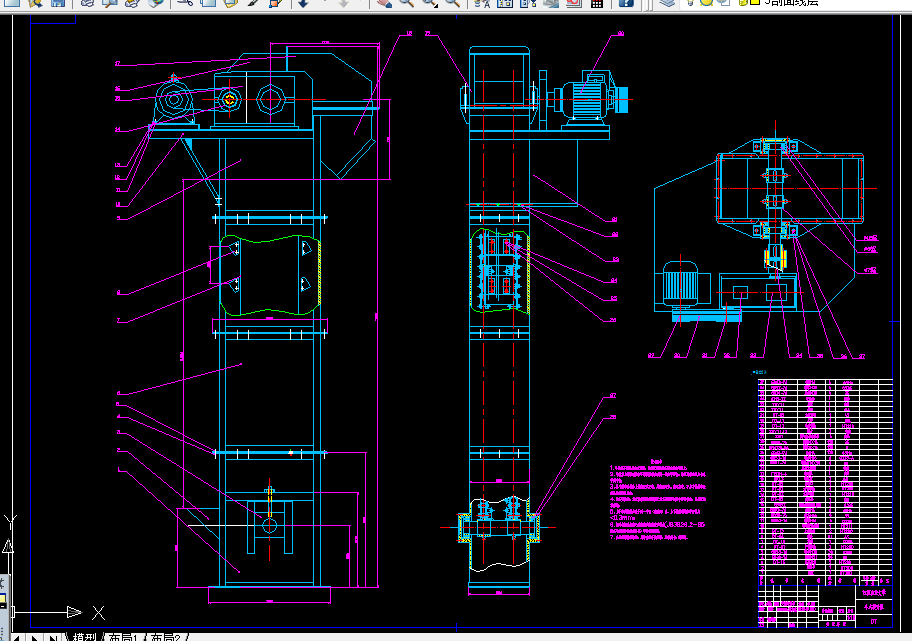Activate the Match Properties brush icon

point(253,3)
